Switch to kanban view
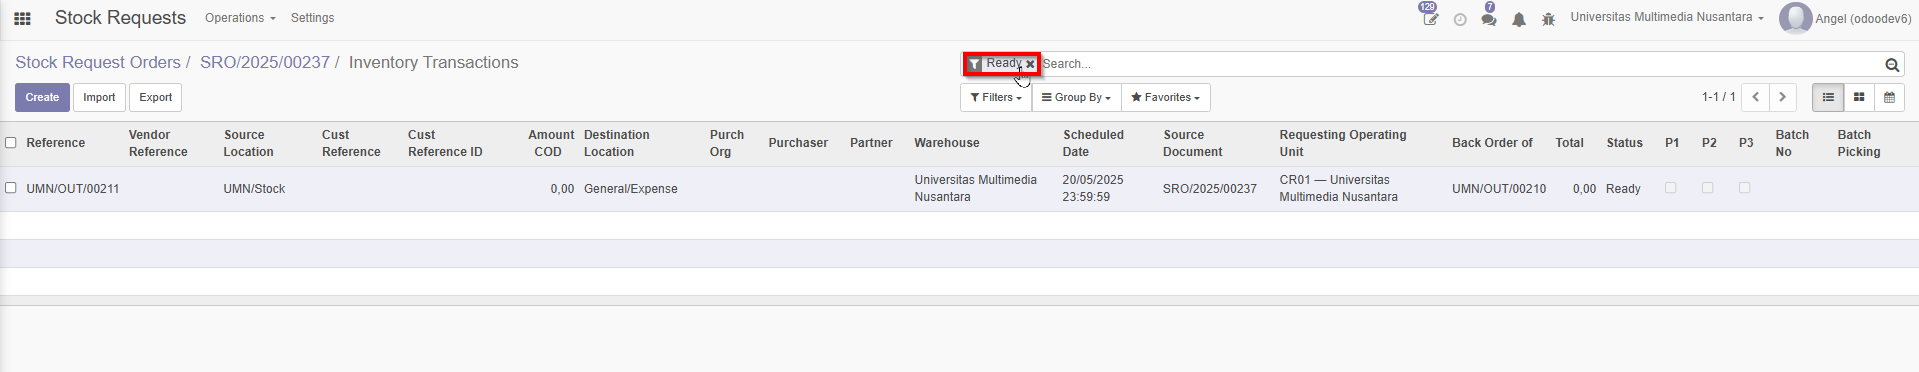The width and height of the screenshot is (1919, 372). pos(1859,97)
